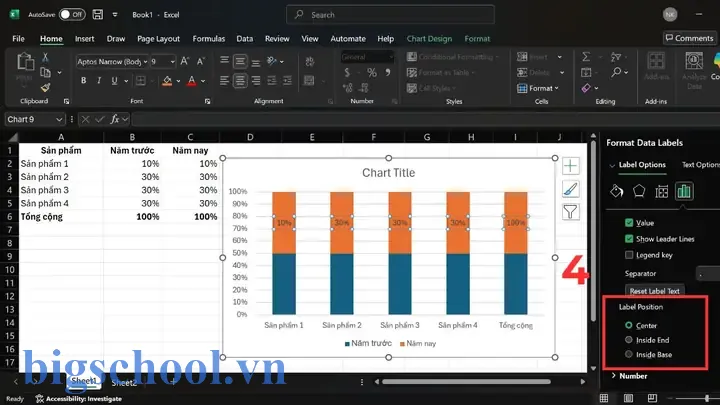
Task: Click the Chart Elements plus button
Action: pos(570,166)
